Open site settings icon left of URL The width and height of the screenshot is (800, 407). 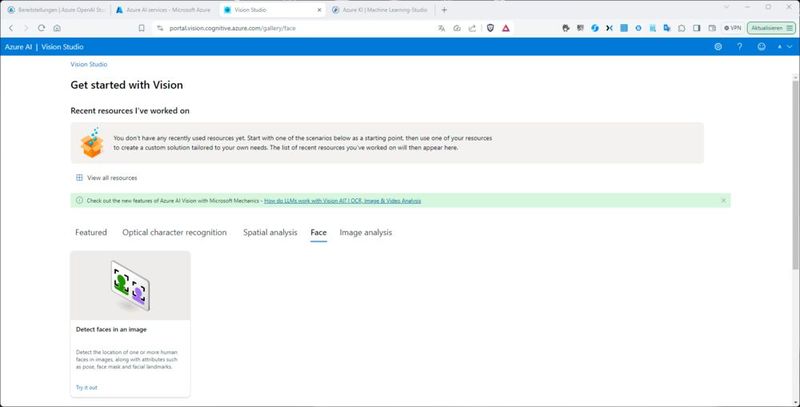(x=160, y=28)
